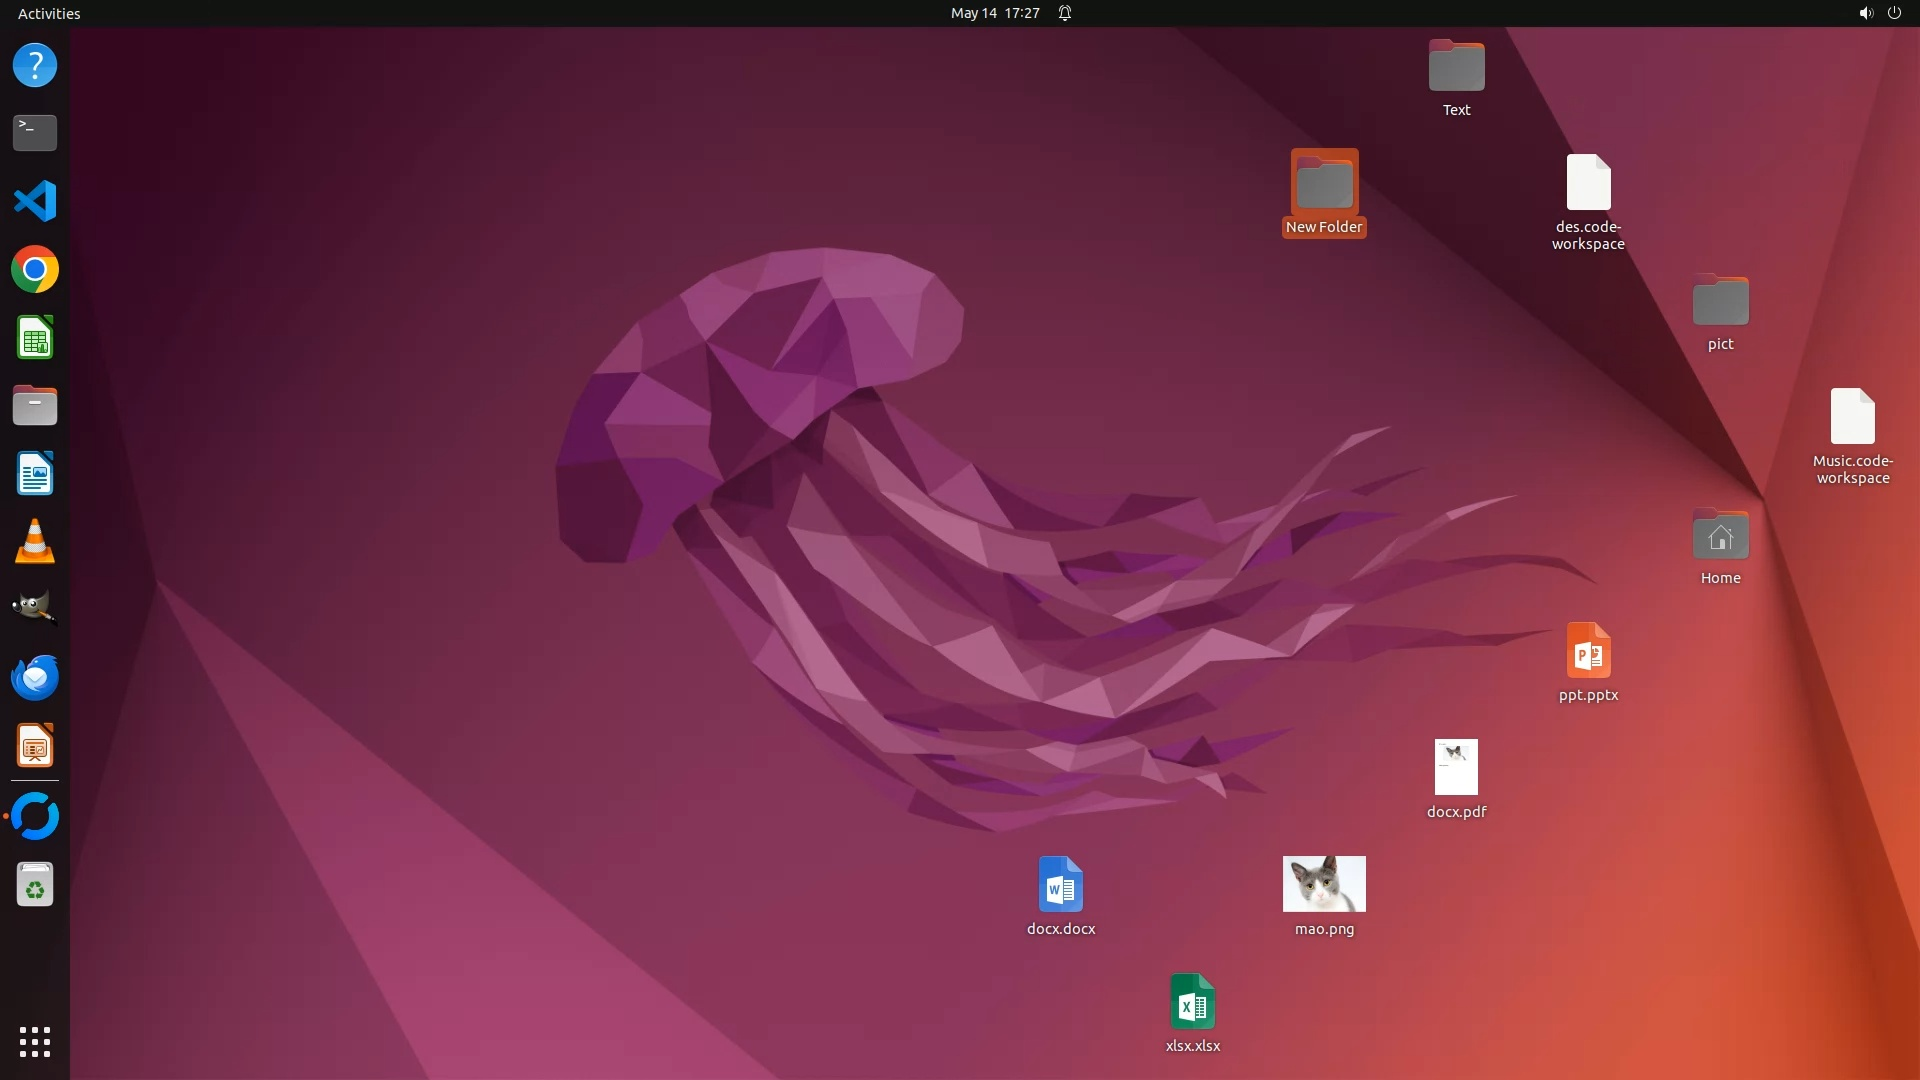This screenshot has width=1920, height=1080.
Task: Open GIMP image editor from dock
Action: coord(35,608)
